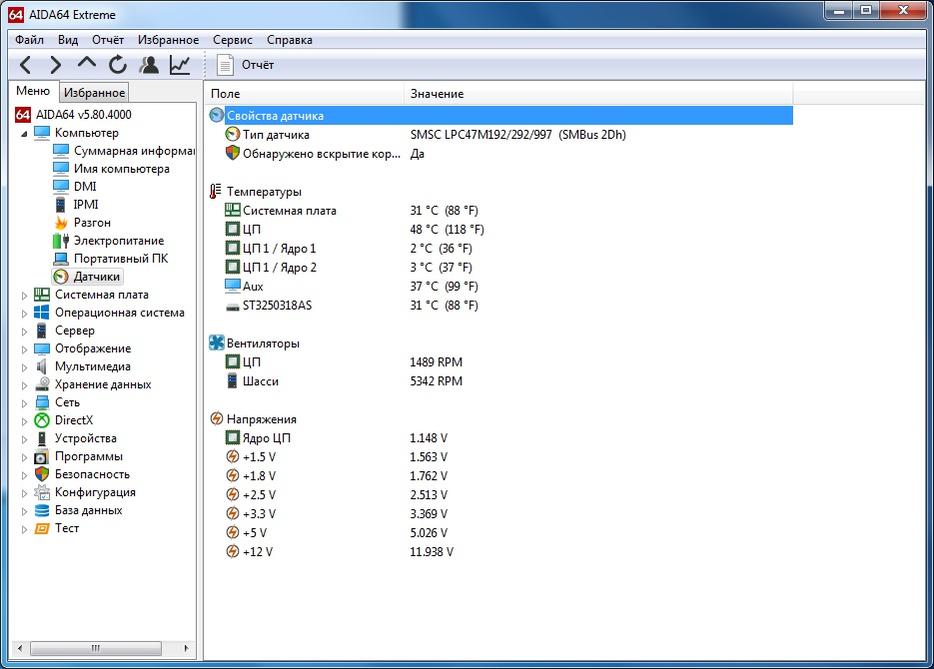934x669 pixels.
Task: Select the +12 V voltage row
Action: [x=500, y=552]
